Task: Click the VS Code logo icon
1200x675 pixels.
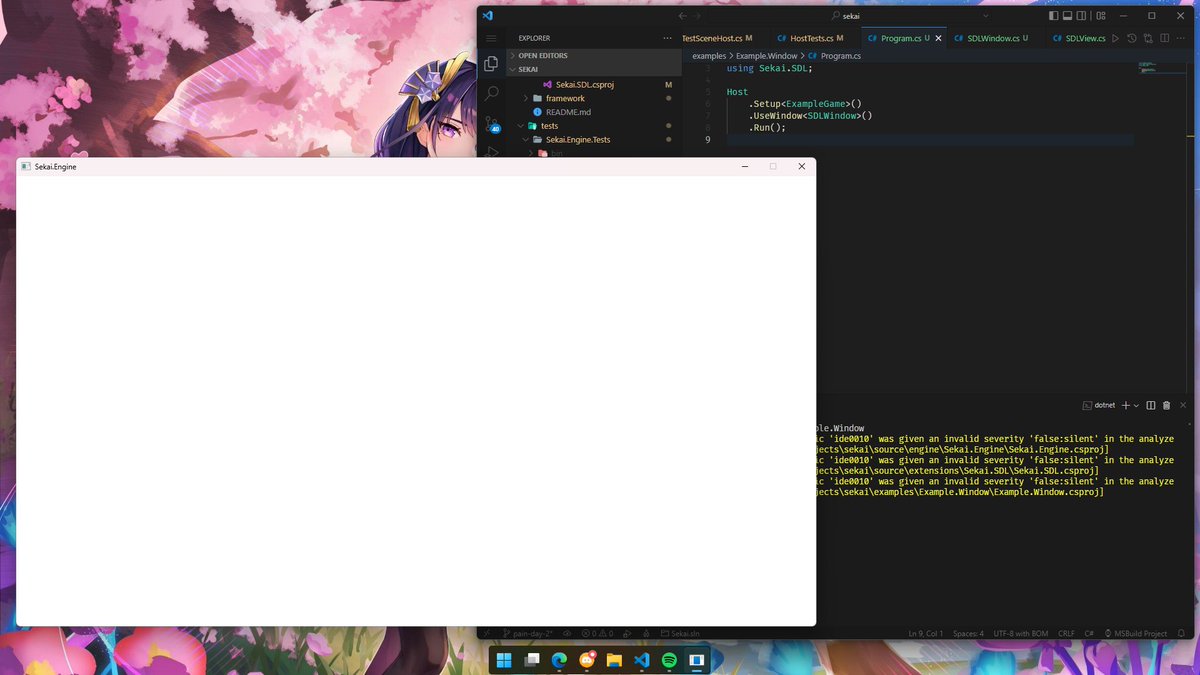Action: (488, 16)
